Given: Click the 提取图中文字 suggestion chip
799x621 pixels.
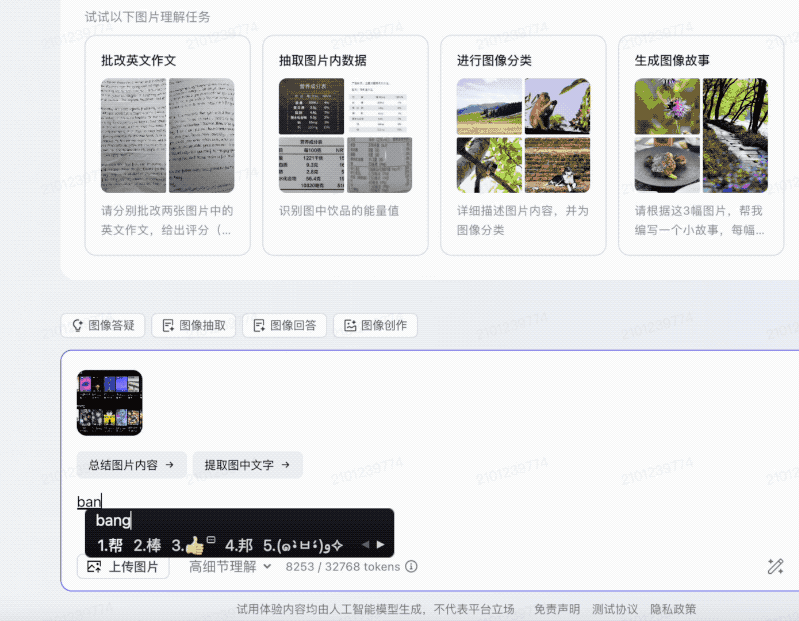Looking at the screenshot, I should click(x=248, y=465).
